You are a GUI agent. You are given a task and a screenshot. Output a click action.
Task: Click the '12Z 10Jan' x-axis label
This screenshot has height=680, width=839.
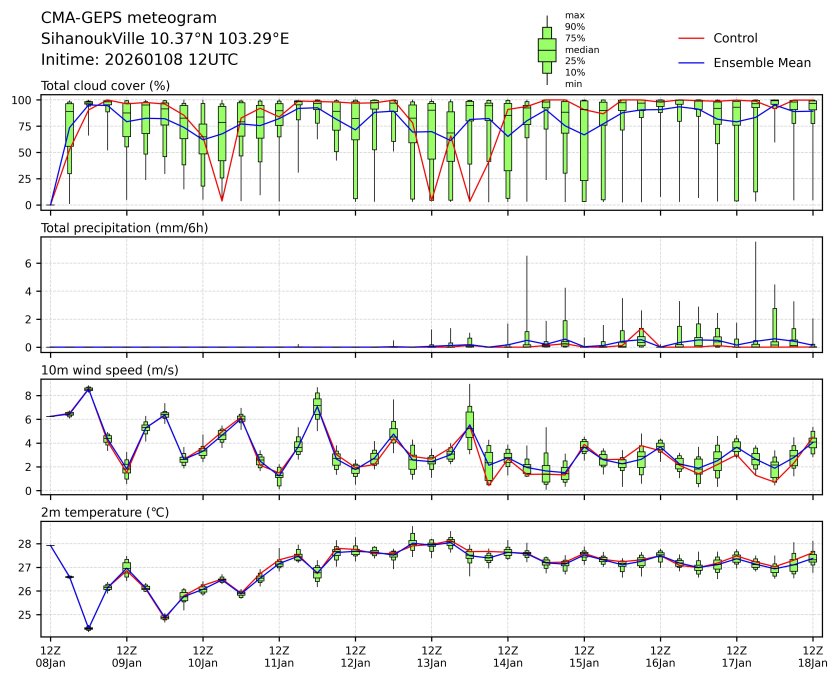pos(203,656)
